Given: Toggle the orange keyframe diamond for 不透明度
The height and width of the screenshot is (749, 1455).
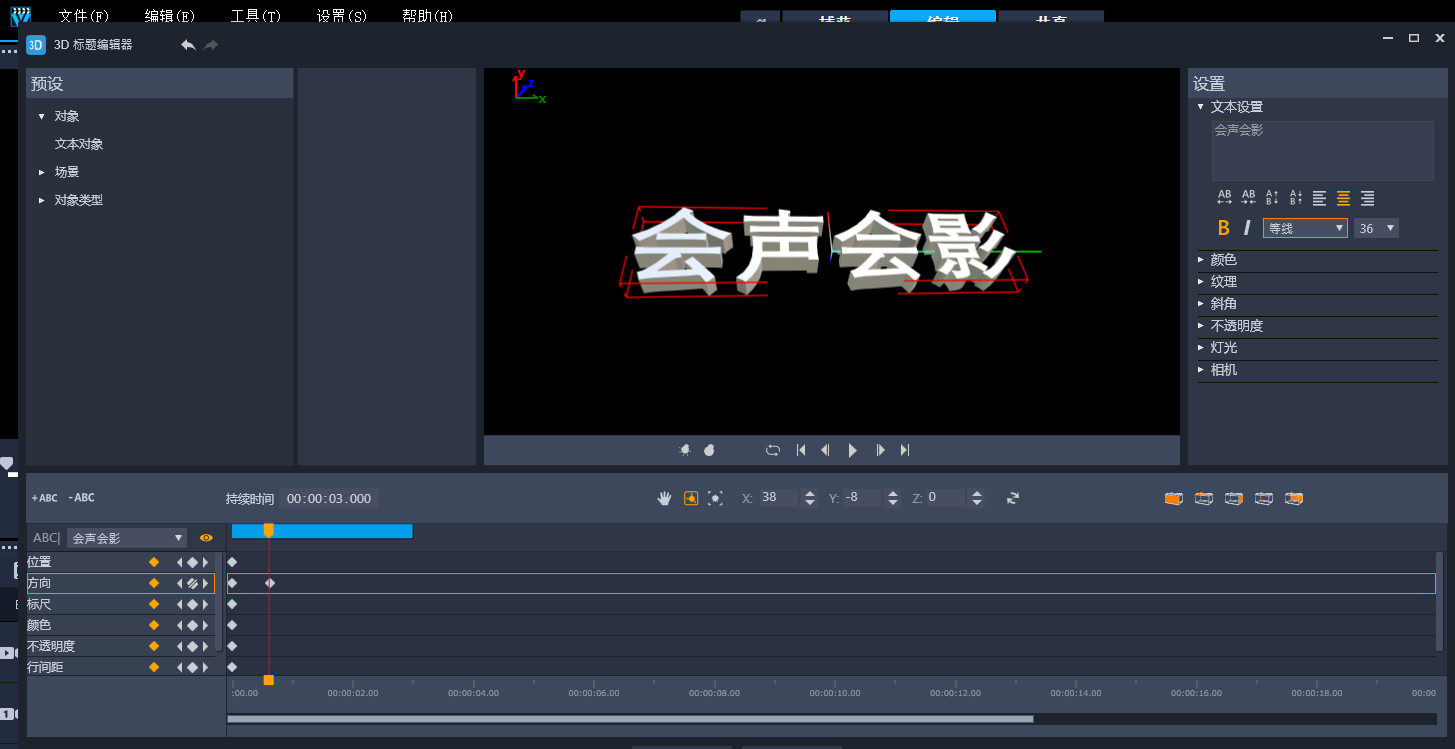Looking at the screenshot, I should pyautogui.click(x=154, y=646).
